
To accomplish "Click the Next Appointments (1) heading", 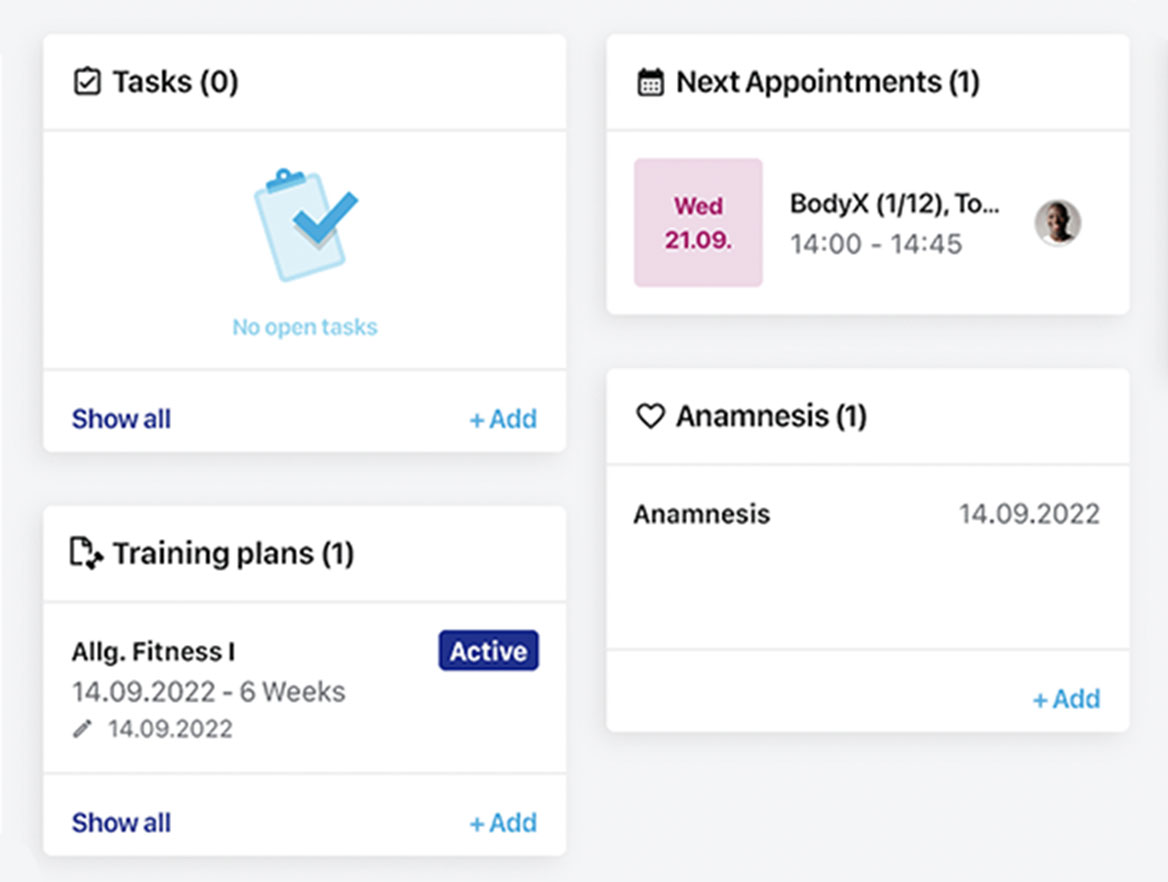I will pos(827,82).
